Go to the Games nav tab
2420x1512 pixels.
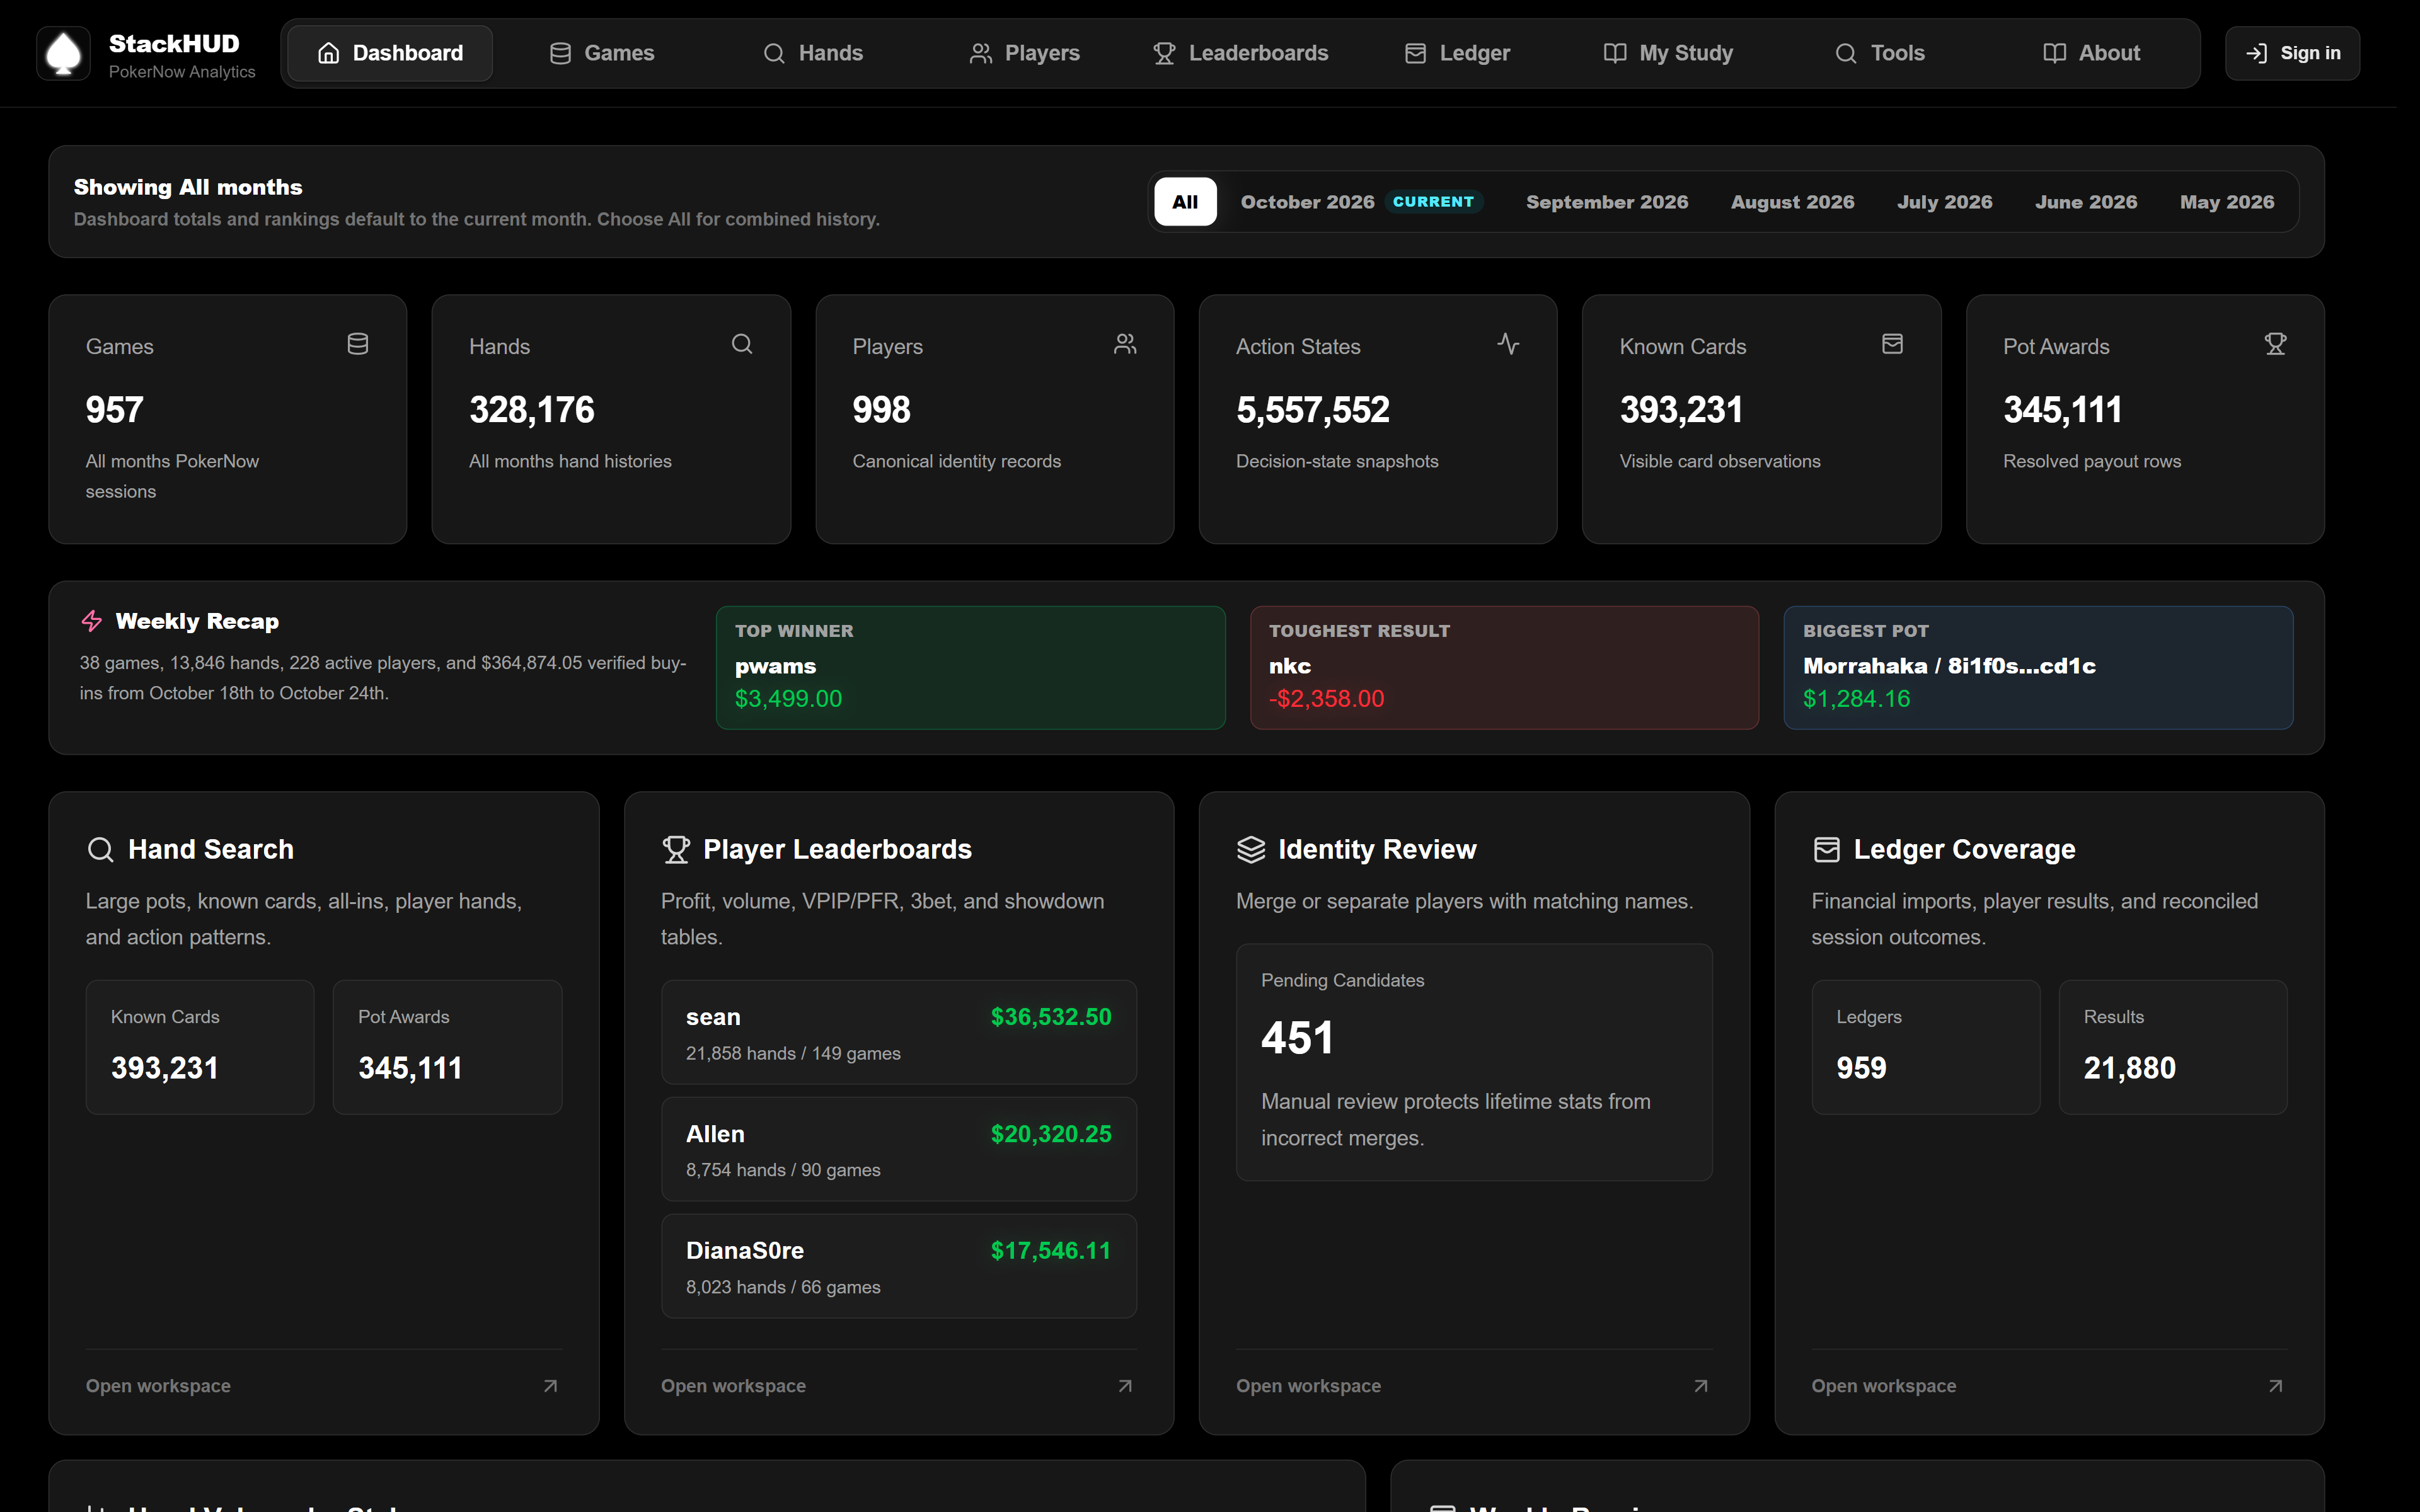pyautogui.click(x=602, y=53)
